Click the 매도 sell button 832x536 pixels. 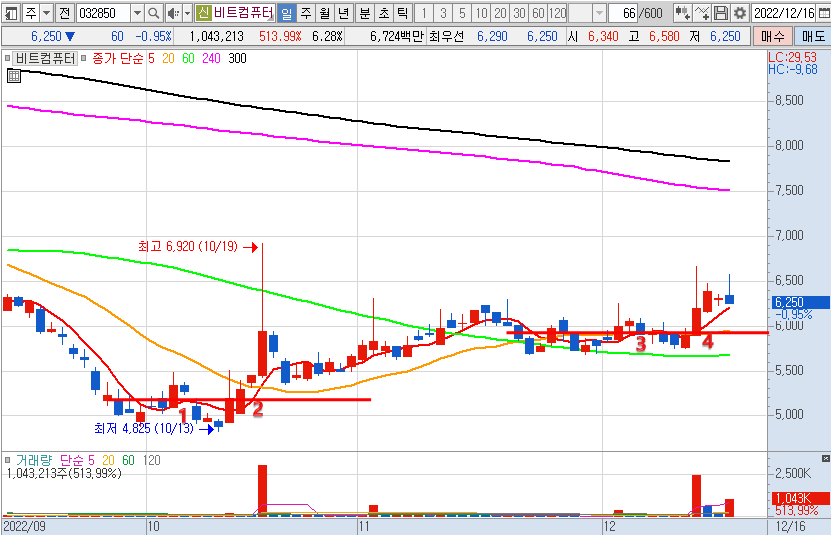[812, 36]
